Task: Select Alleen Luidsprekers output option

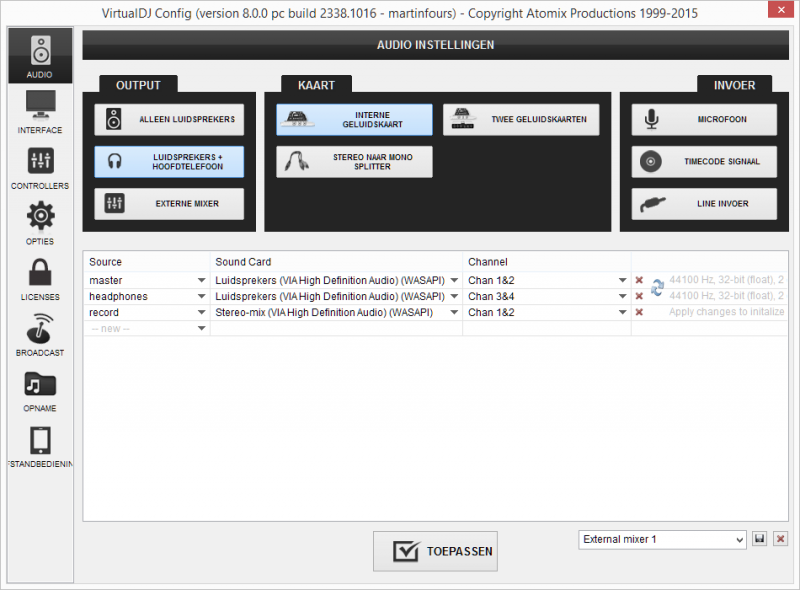Action: click(x=169, y=119)
